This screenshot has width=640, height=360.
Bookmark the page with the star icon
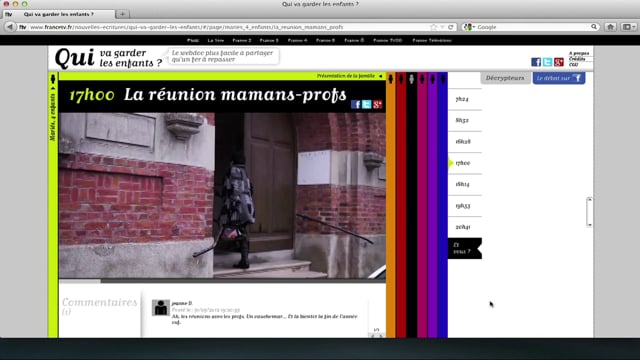coord(433,27)
